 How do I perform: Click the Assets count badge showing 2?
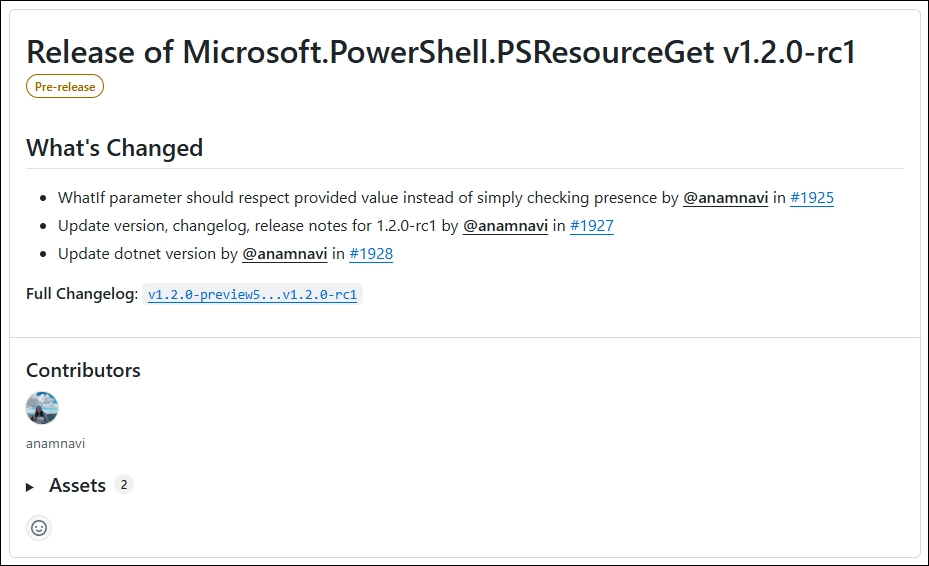tap(124, 485)
